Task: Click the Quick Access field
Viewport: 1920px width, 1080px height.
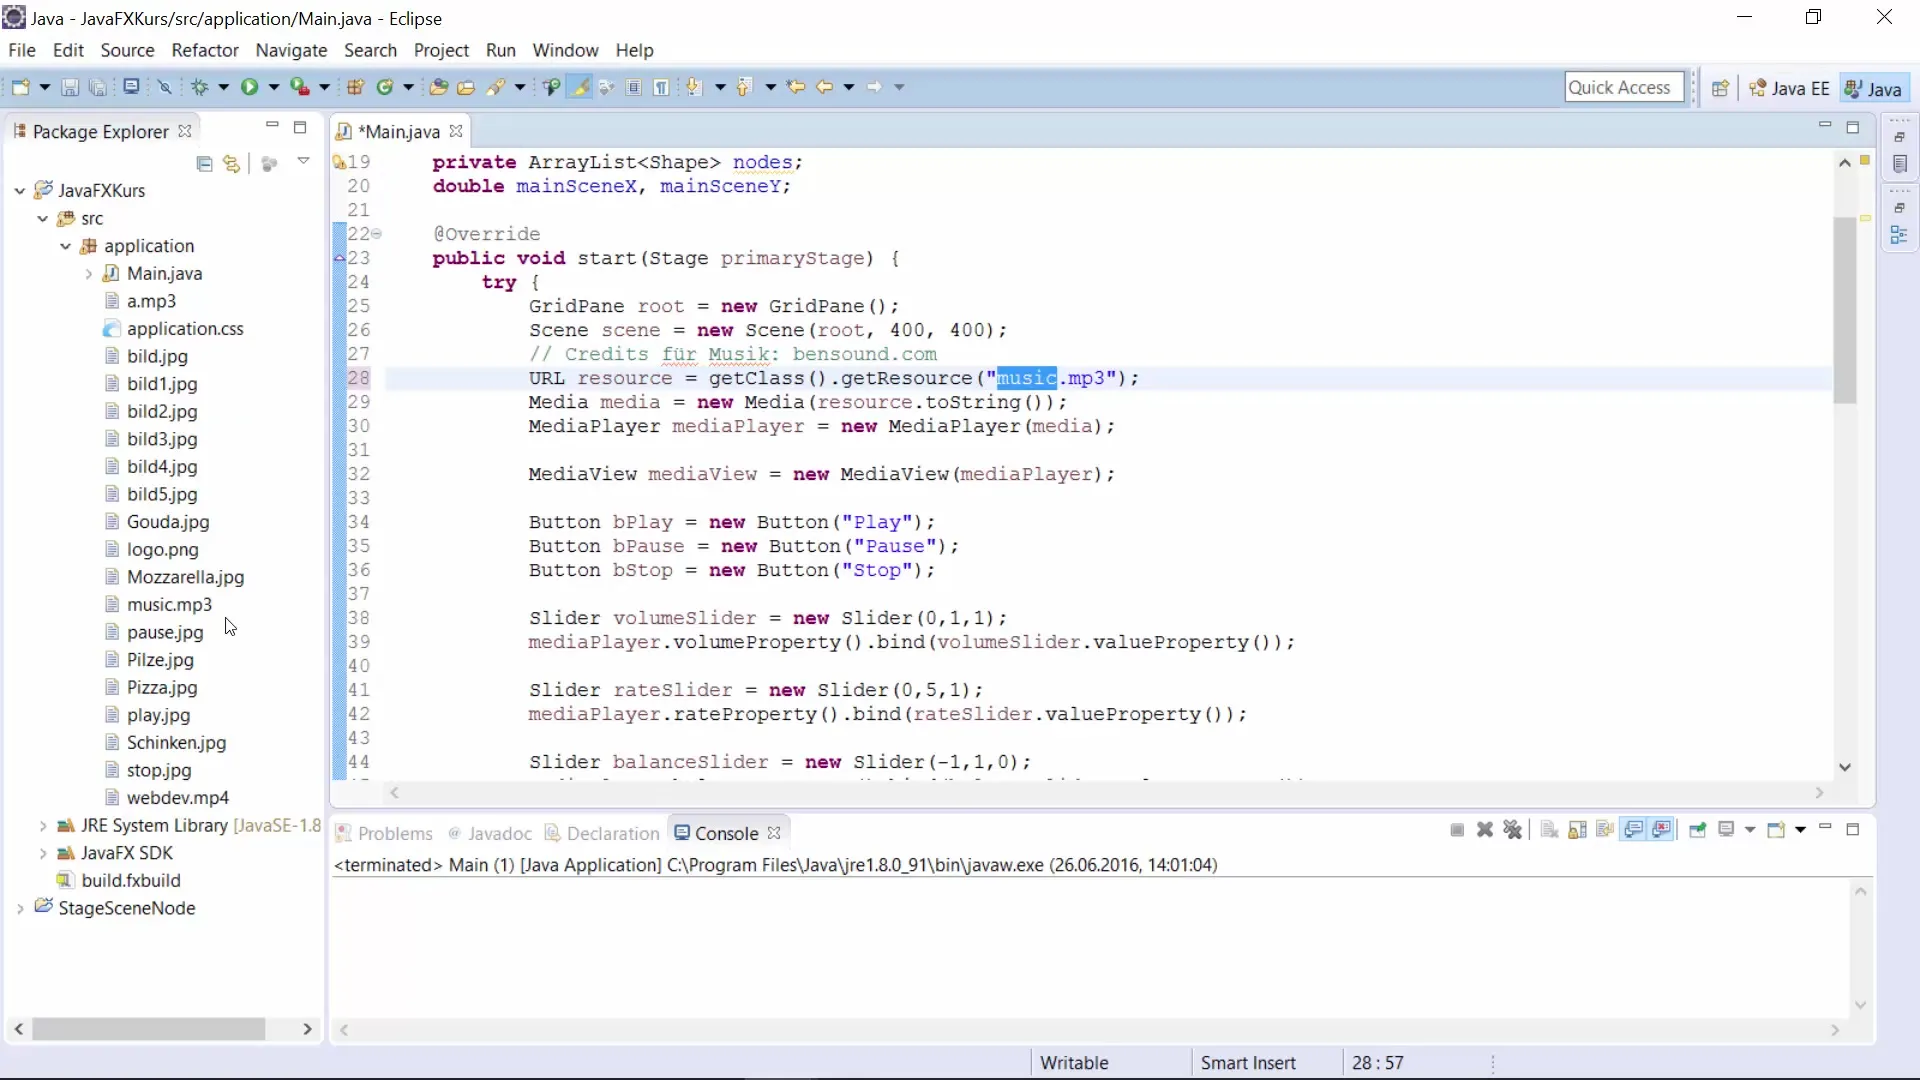Action: (1624, 87)
